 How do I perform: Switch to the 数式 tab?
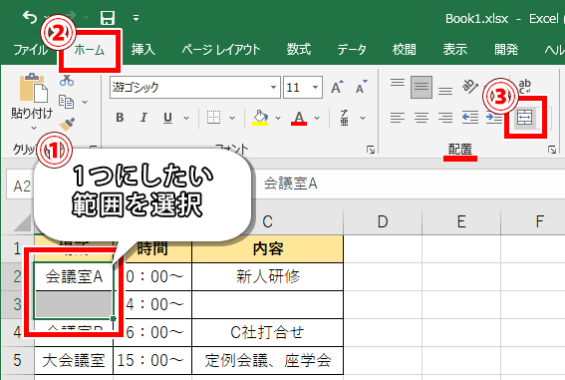pos(299,49)
